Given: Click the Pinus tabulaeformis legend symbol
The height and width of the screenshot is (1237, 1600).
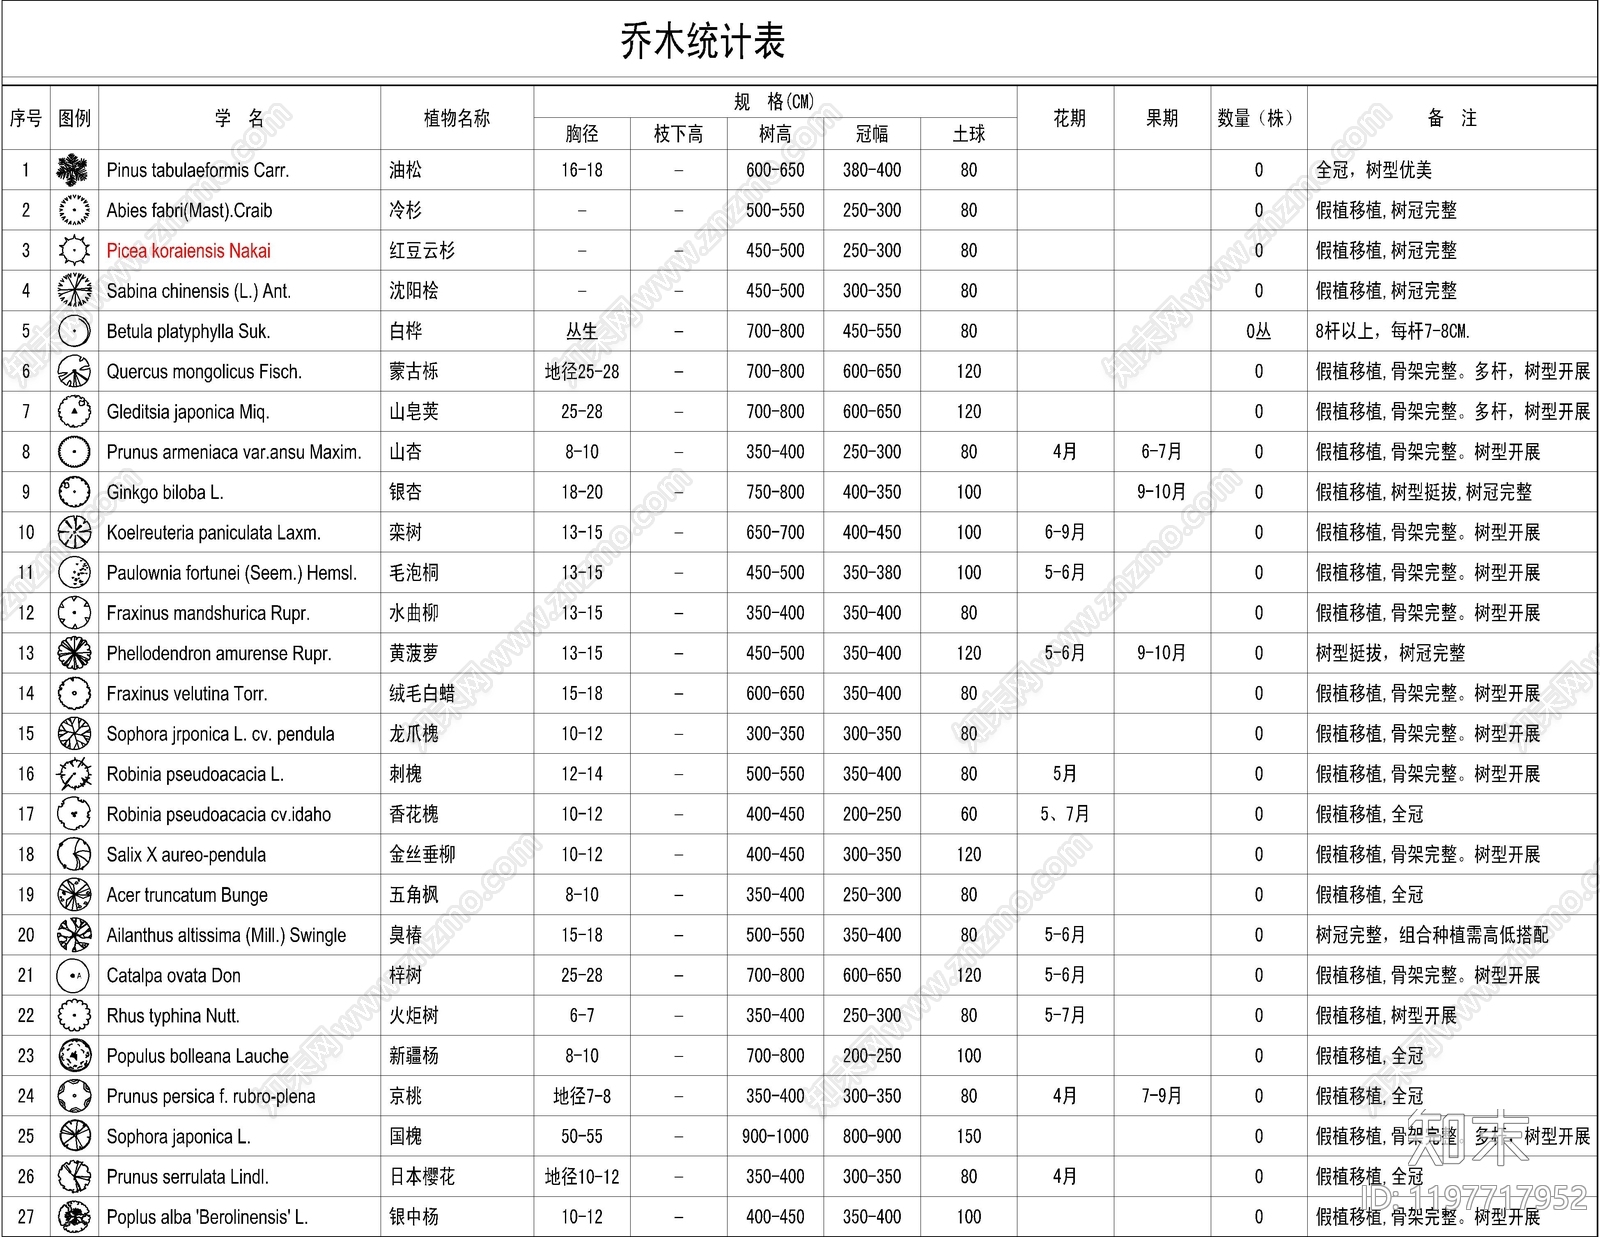Looking at the screenshot, I should [74, 170].
